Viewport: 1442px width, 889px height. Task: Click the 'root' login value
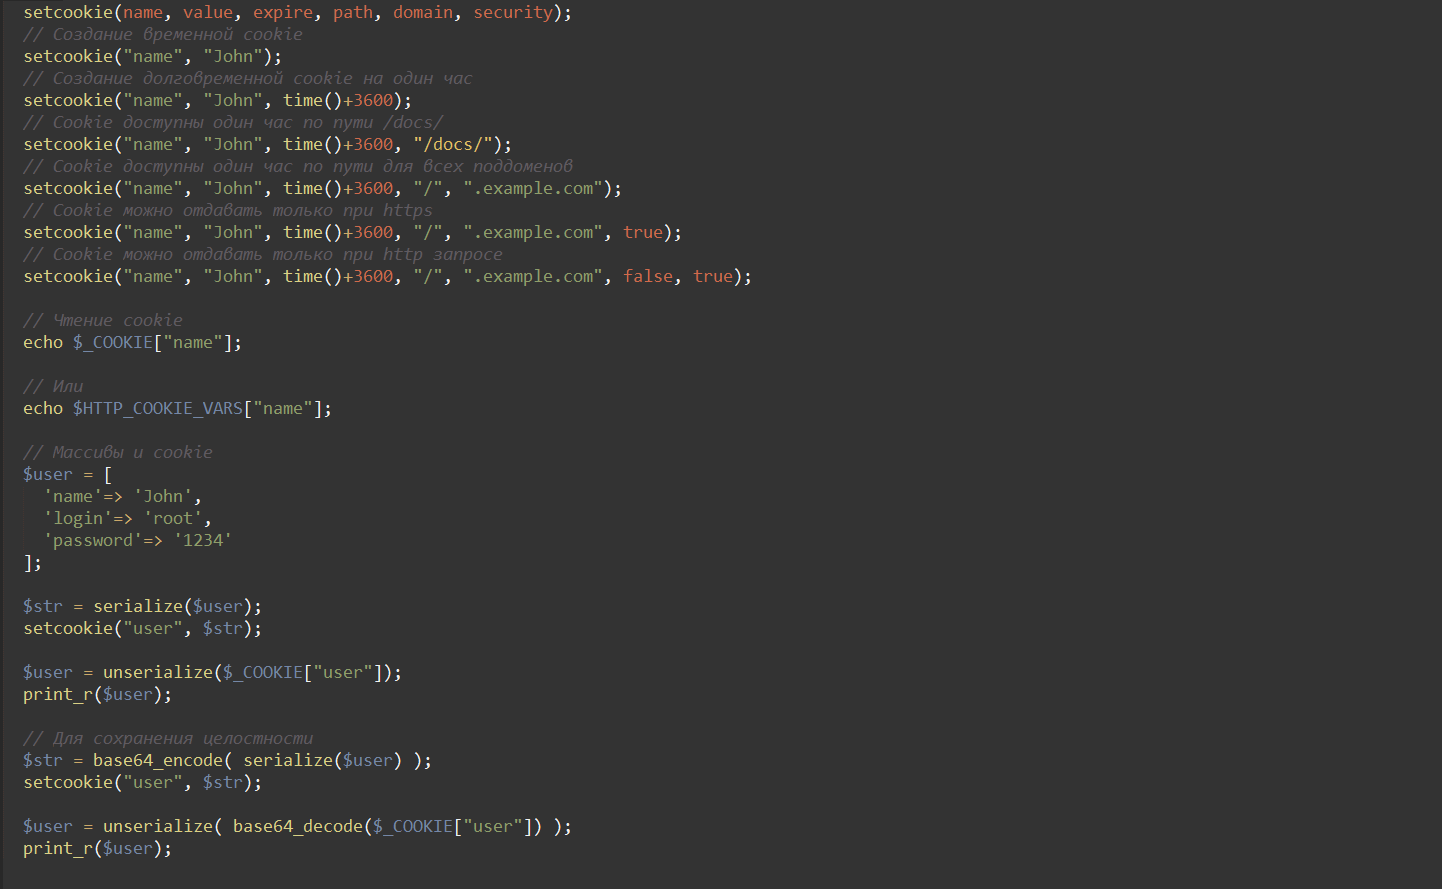pyautogui.click(x=173, y=518)
